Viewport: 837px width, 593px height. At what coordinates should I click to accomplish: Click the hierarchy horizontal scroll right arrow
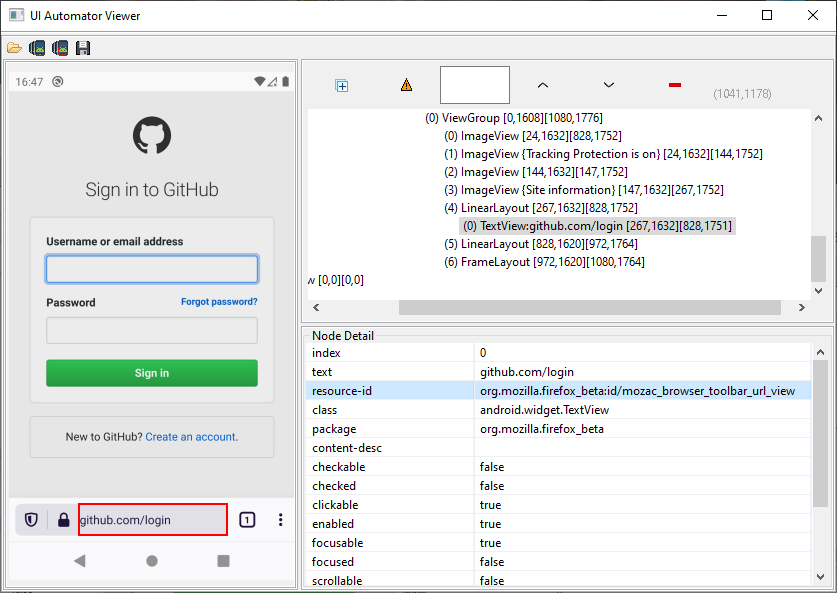click(x=801, y=307)
